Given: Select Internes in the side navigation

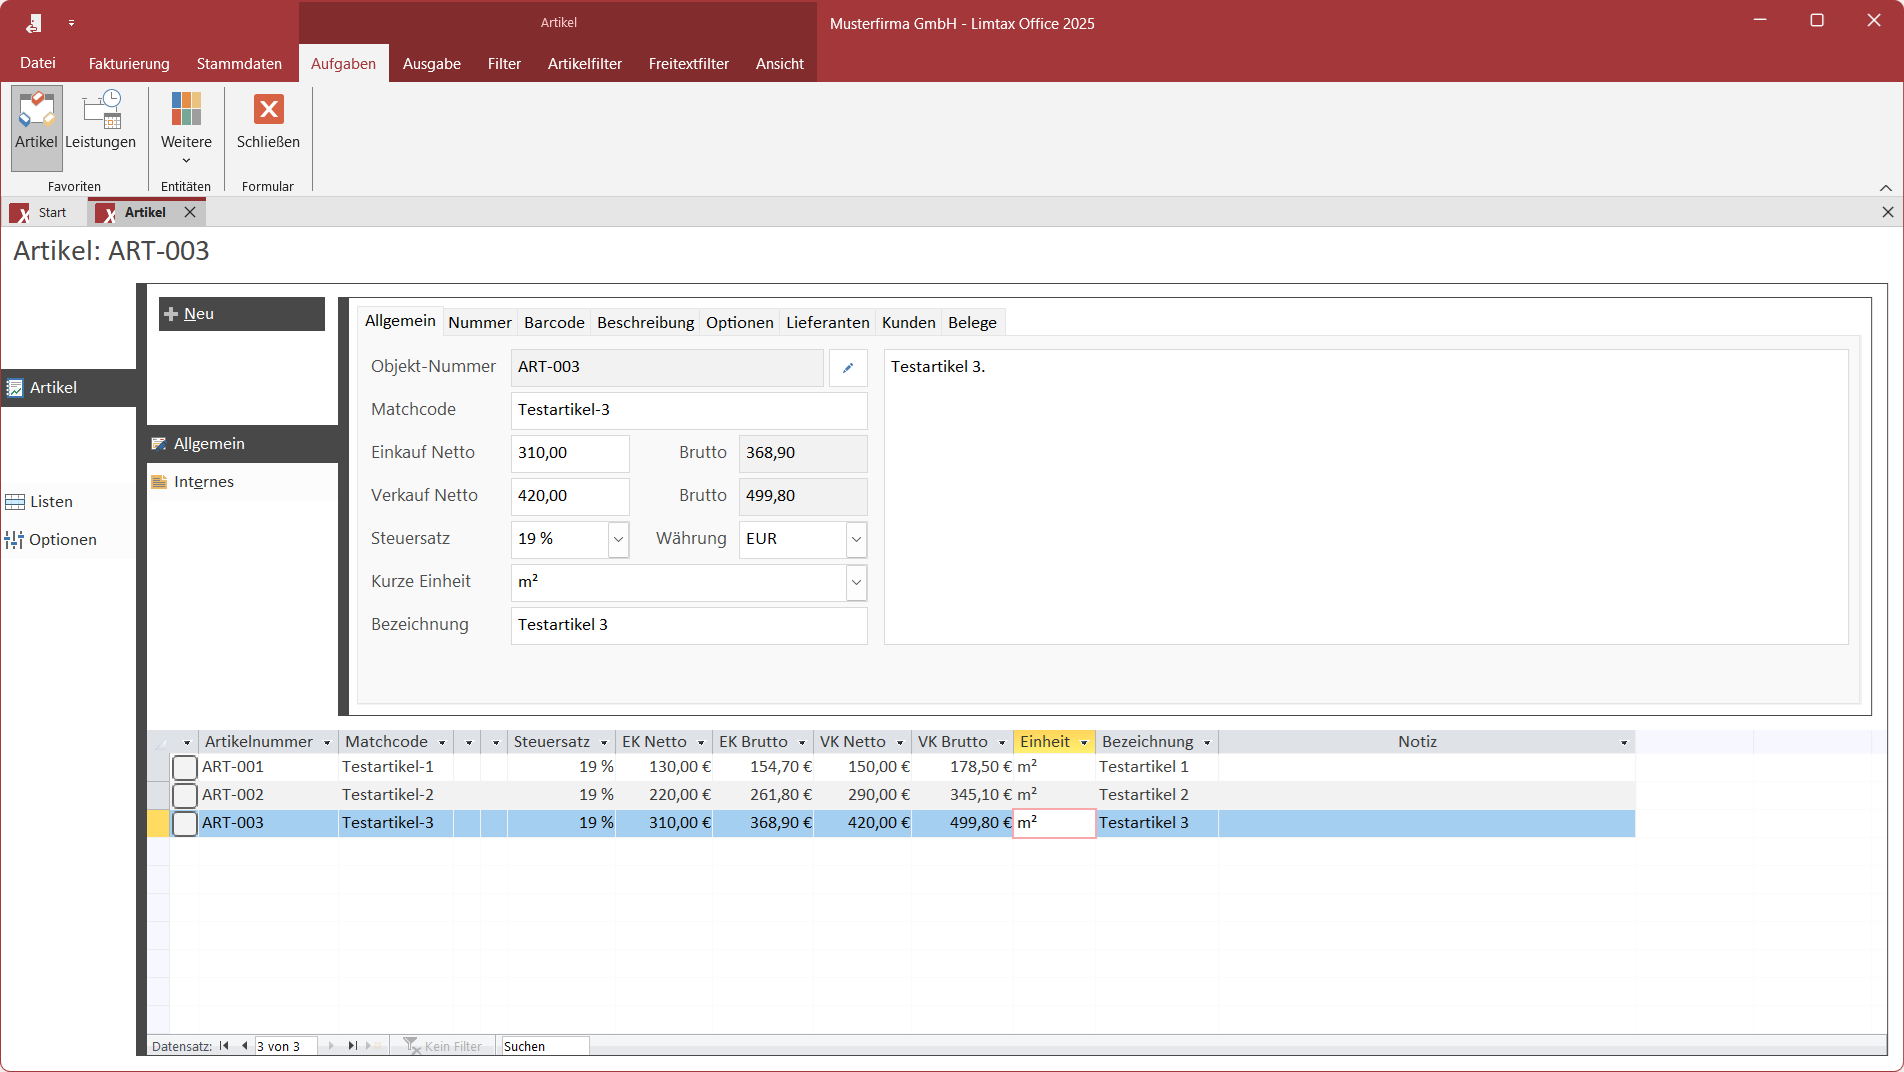Looking at the screenshot, I should (203, 482).
